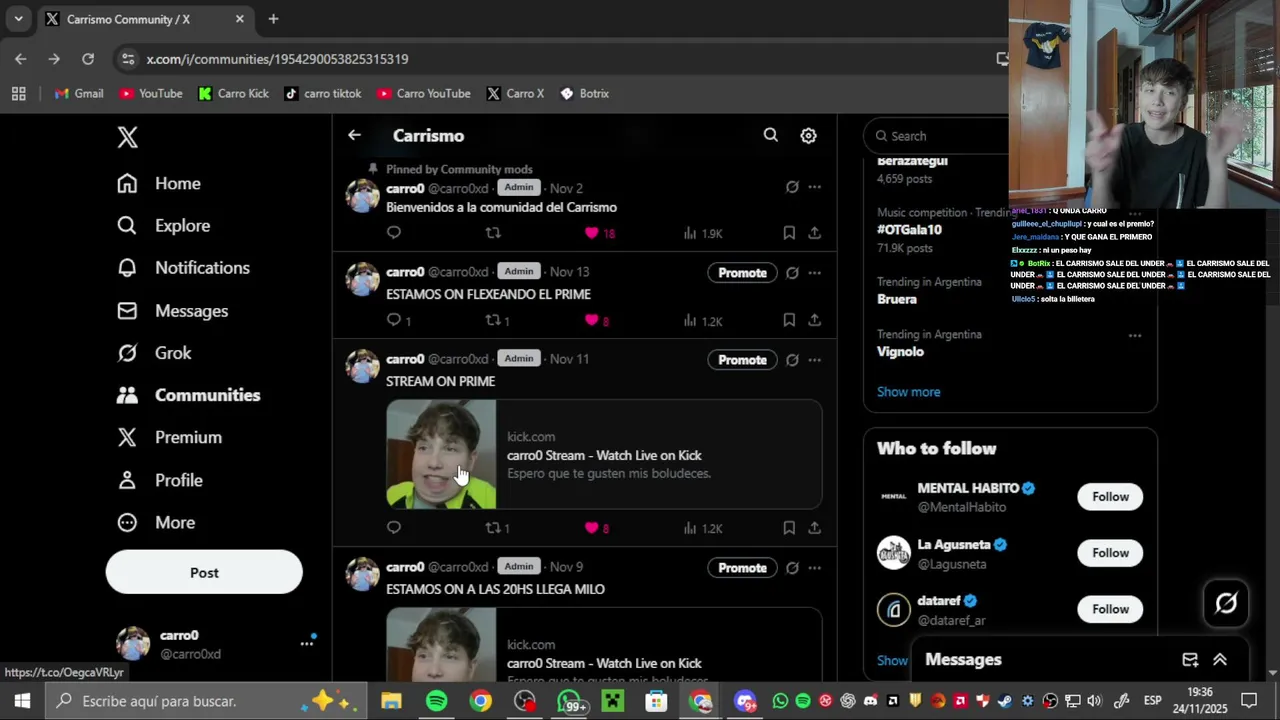Open a new browser tab
The width and height of the screenshot is (1280, 720).
pos(273,19)
